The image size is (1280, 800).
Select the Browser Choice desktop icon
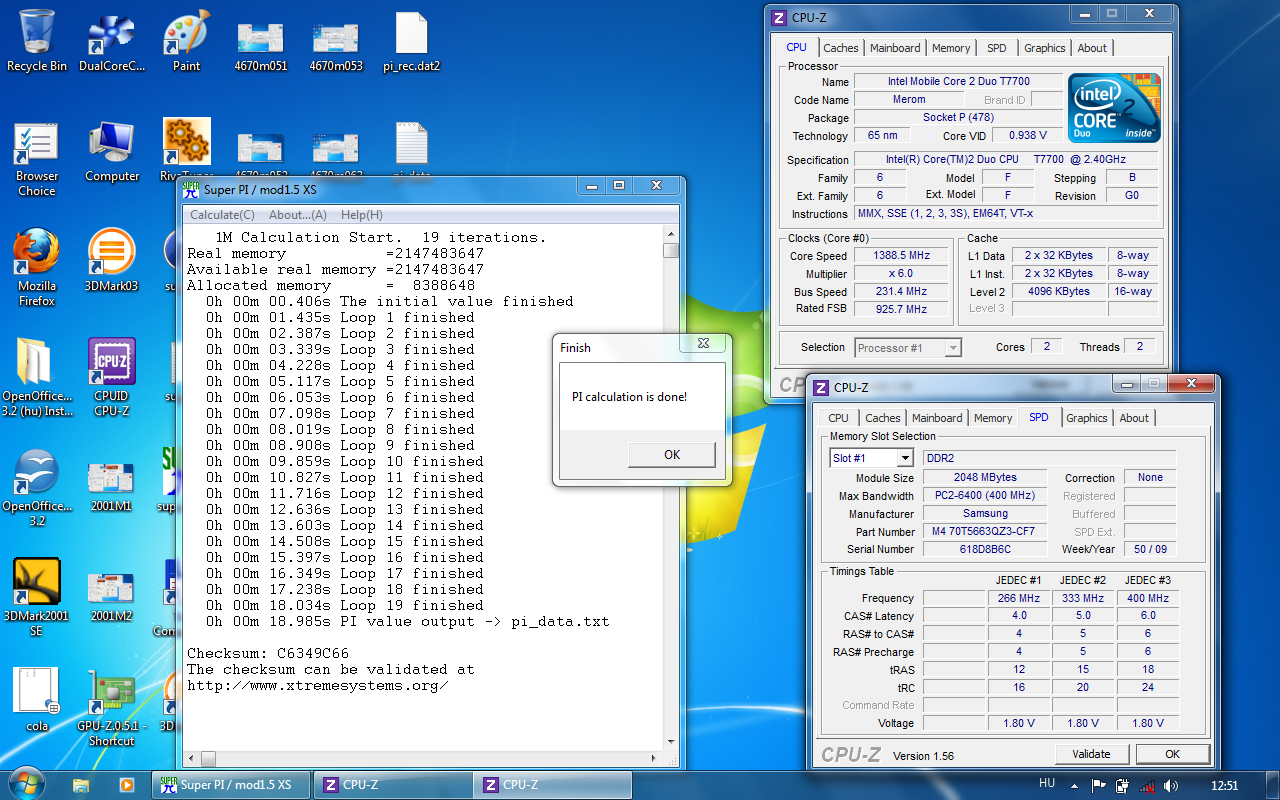37,158
